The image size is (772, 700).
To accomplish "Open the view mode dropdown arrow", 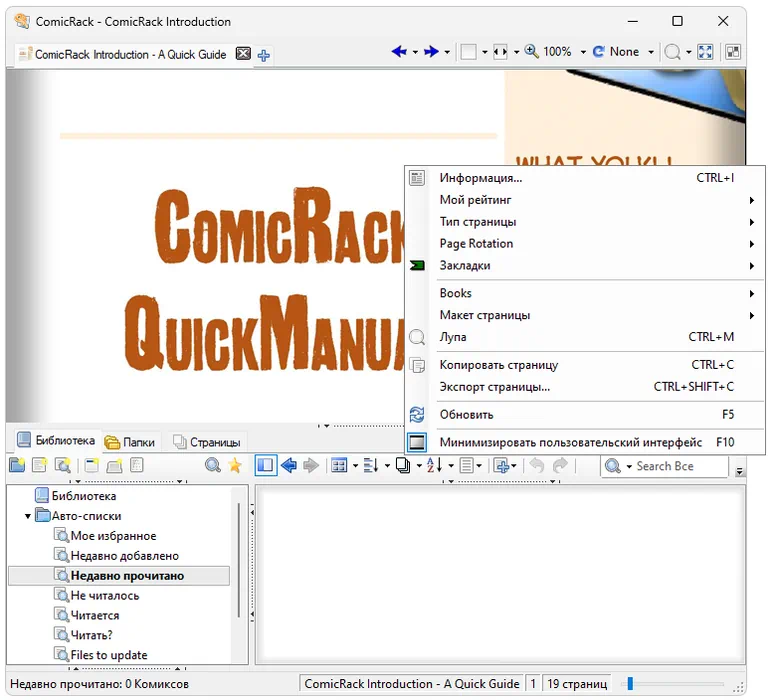I will (355, 466).
